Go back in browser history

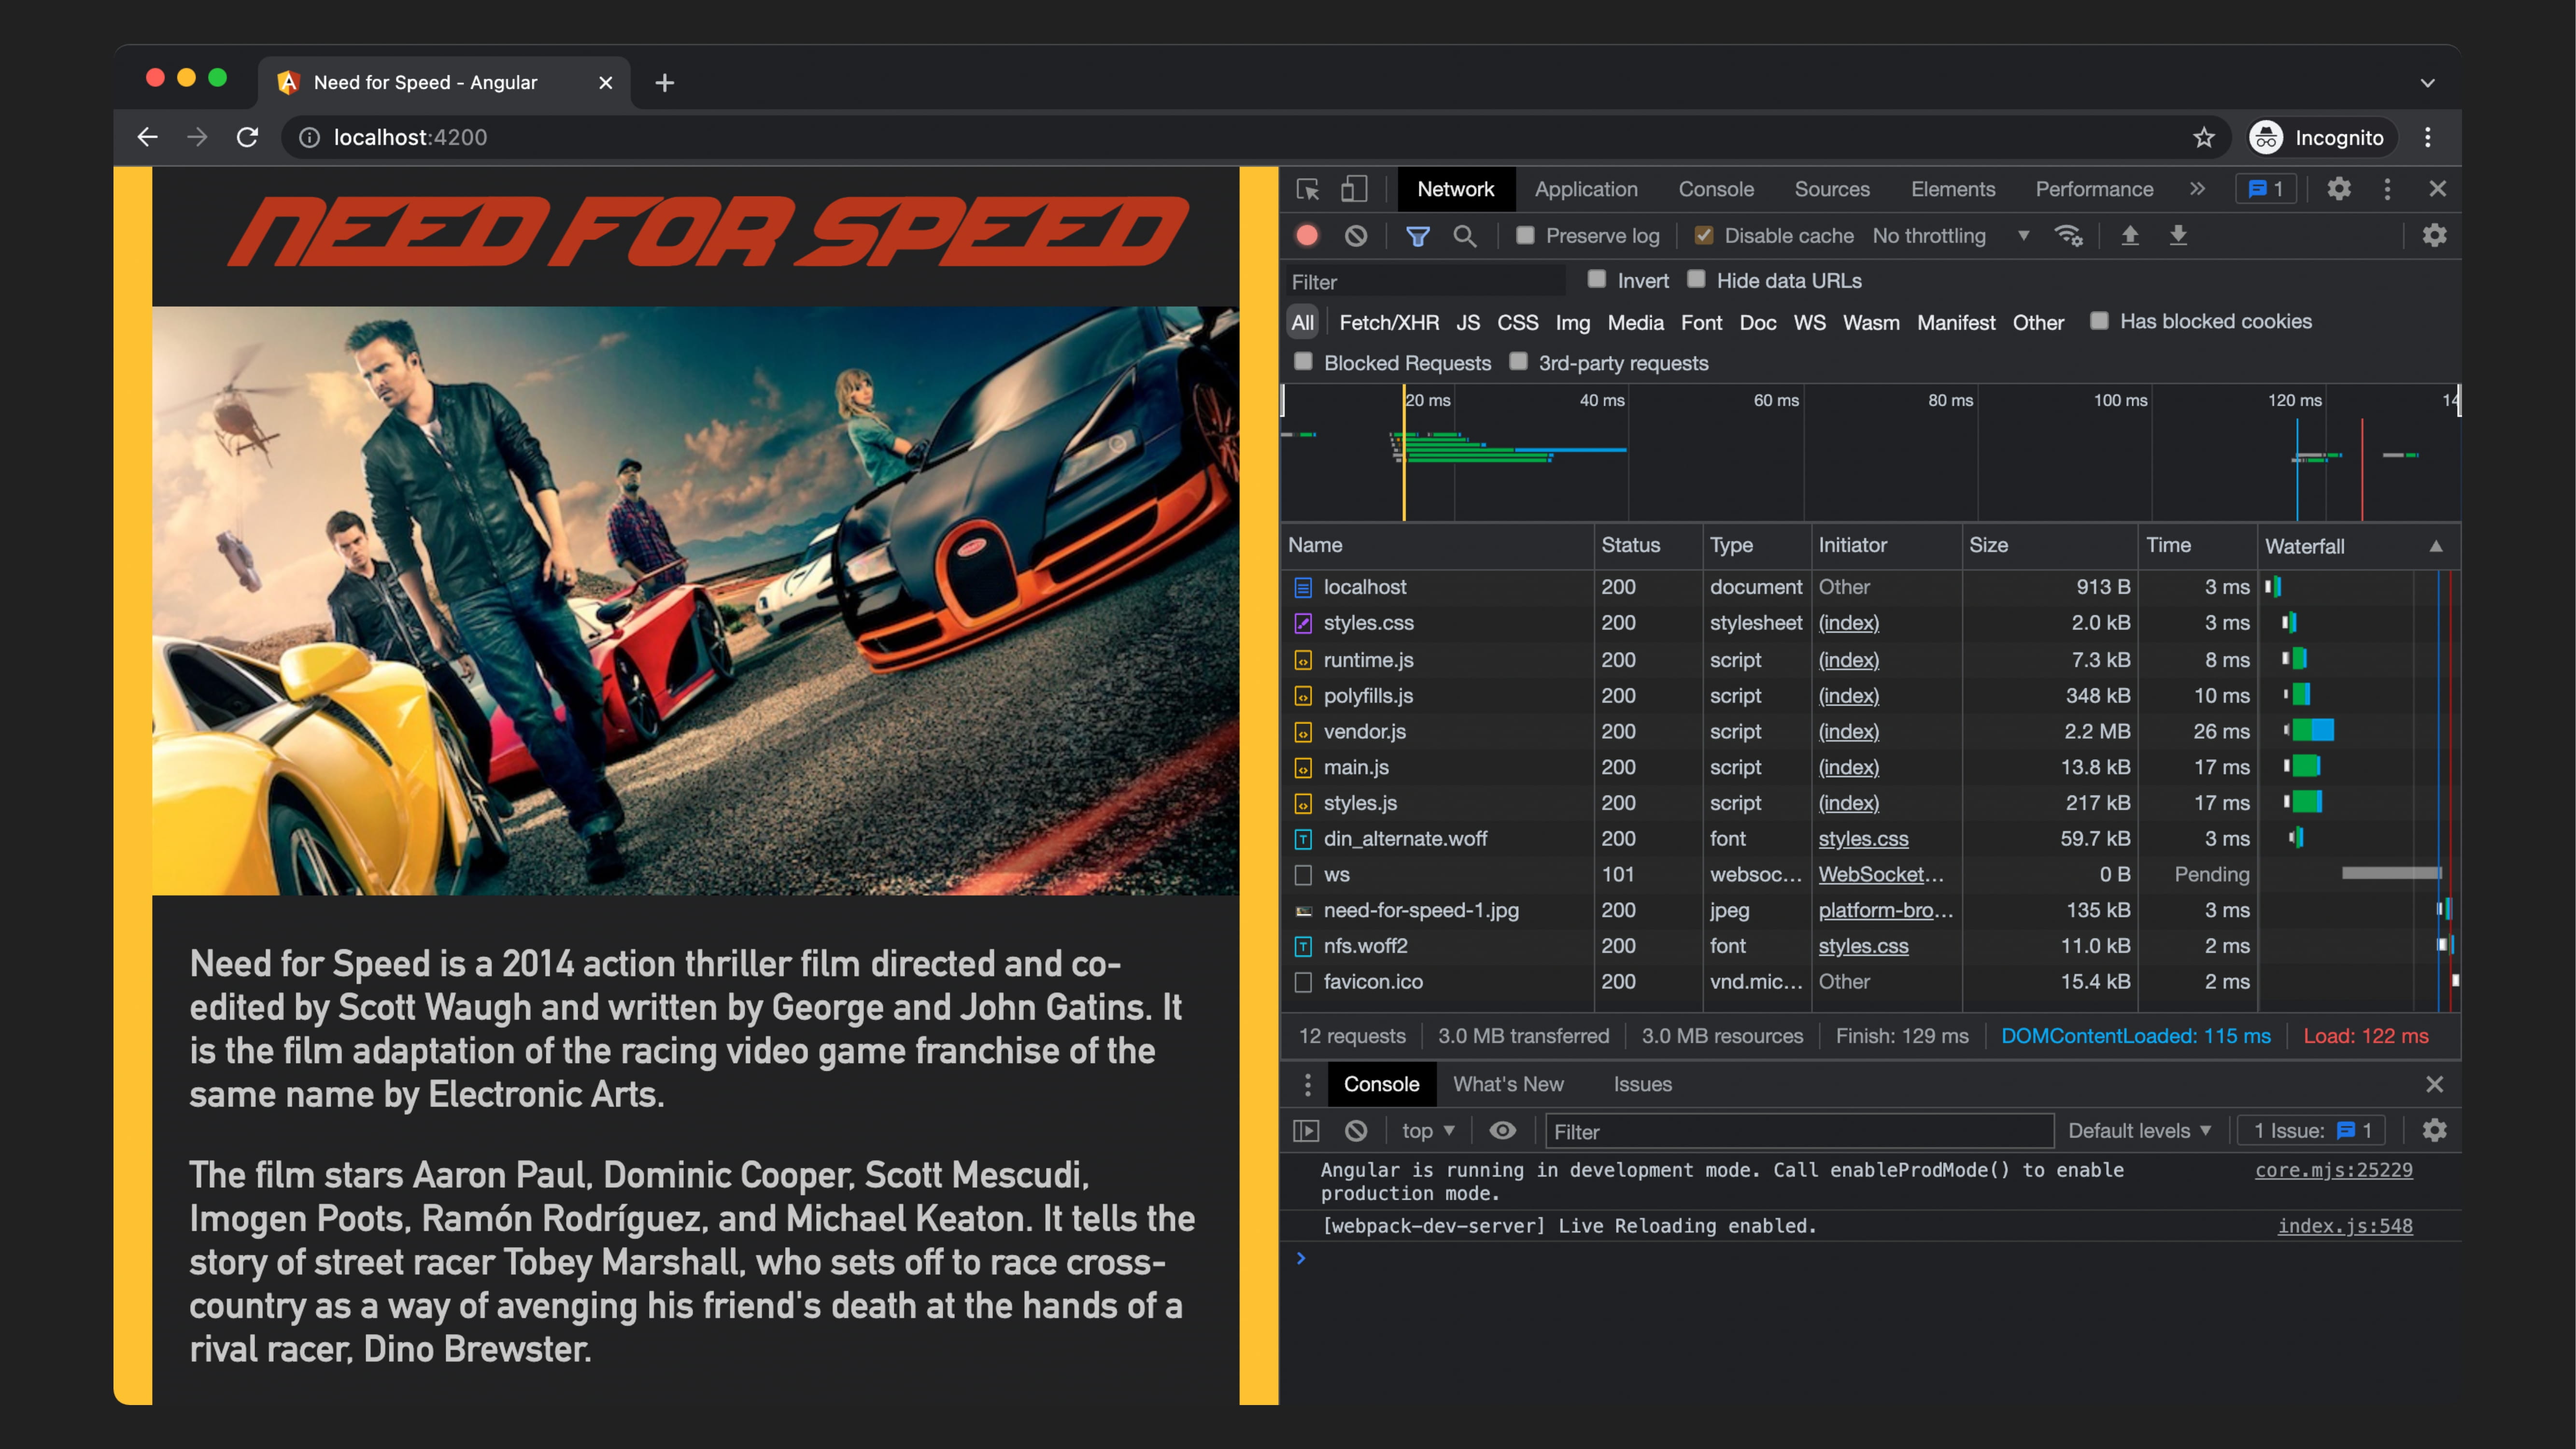click(x=147, y=138)
